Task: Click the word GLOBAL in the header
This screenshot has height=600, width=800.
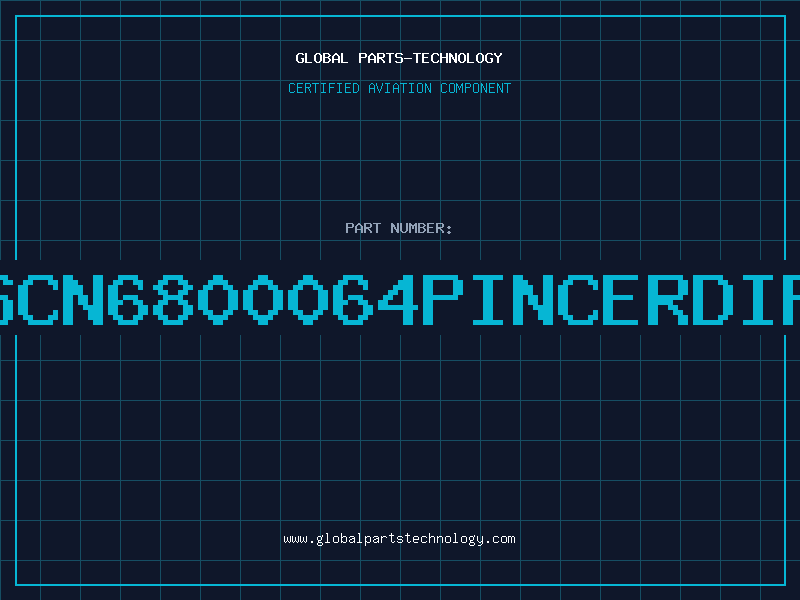Action: tap(321, 58)
